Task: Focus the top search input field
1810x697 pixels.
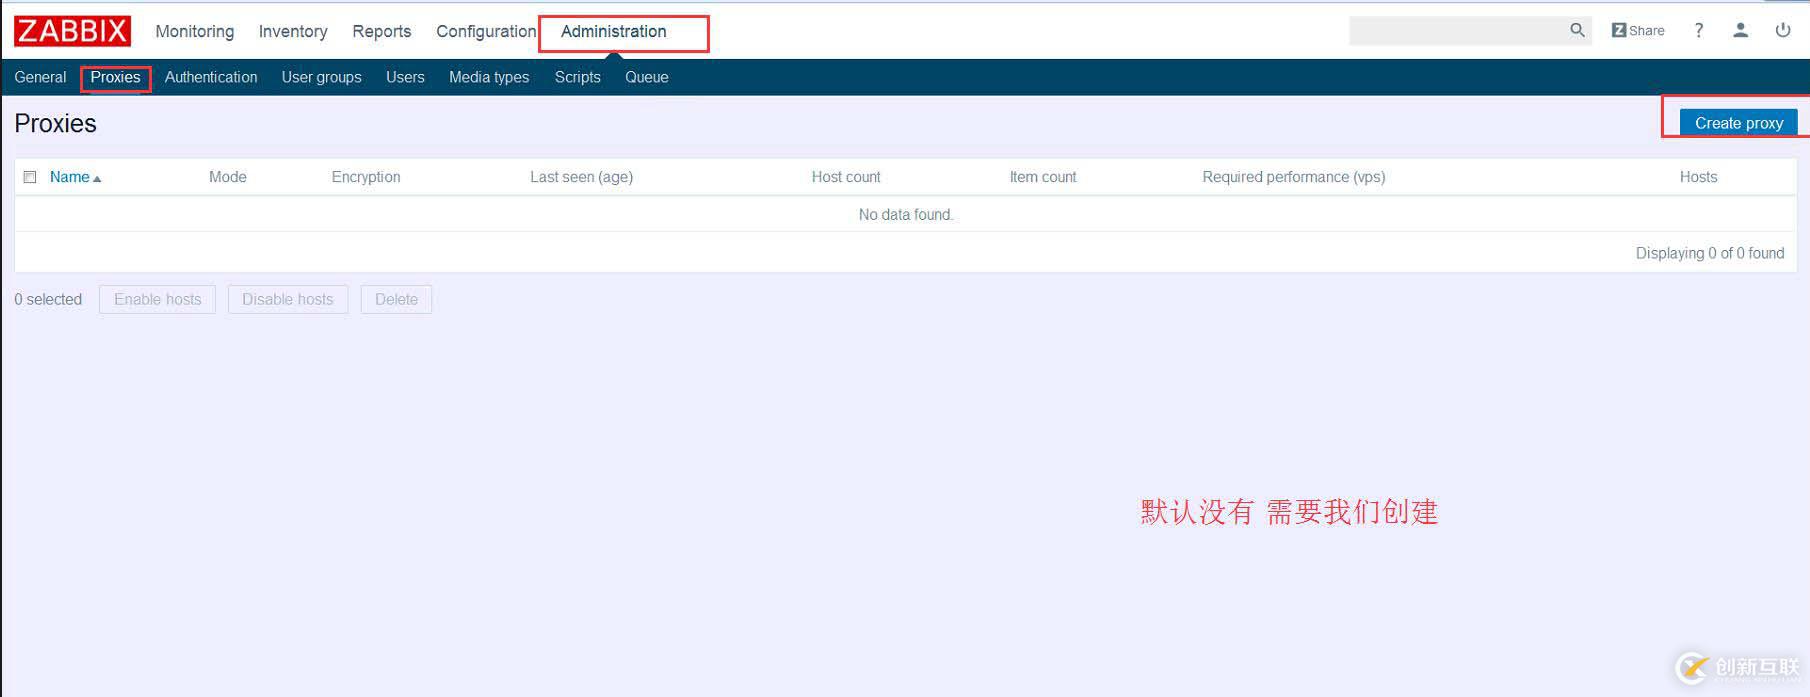Action: click(1458, 30)
